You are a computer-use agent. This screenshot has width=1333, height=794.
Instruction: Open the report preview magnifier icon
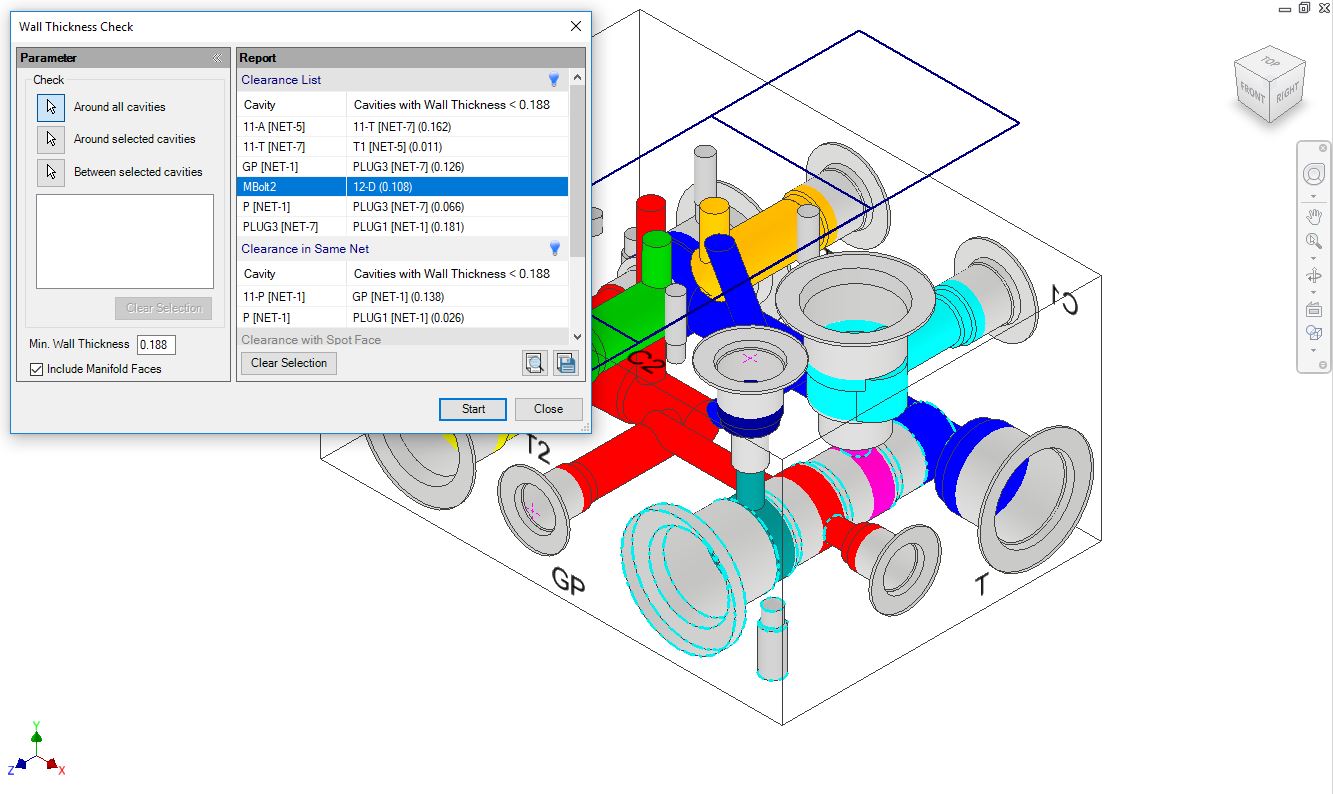point(535,363)
